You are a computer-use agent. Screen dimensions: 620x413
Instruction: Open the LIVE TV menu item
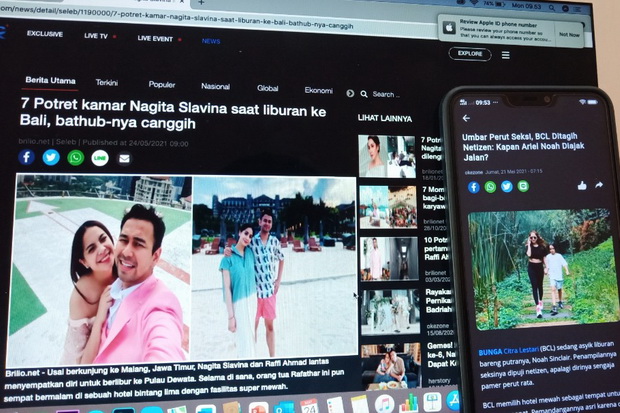tap(96, 36)
